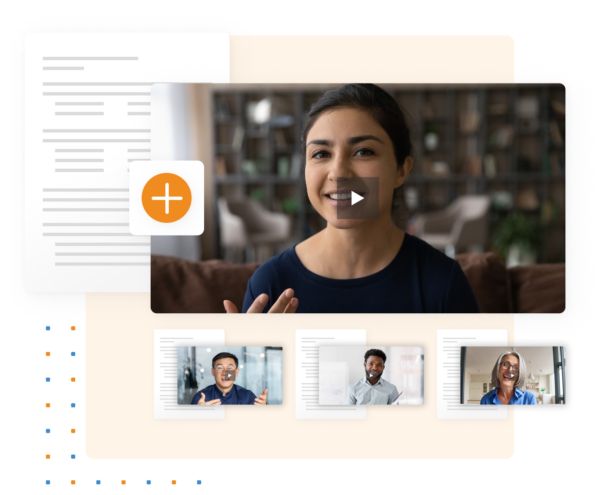Play the video of the grey-haired woman
The width and height of the screenshot is (600, 495).
click(512, 376)
